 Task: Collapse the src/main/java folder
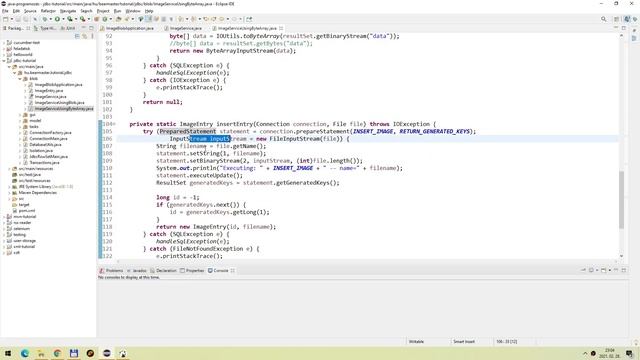pyautogui.click(x=9, y=67)
